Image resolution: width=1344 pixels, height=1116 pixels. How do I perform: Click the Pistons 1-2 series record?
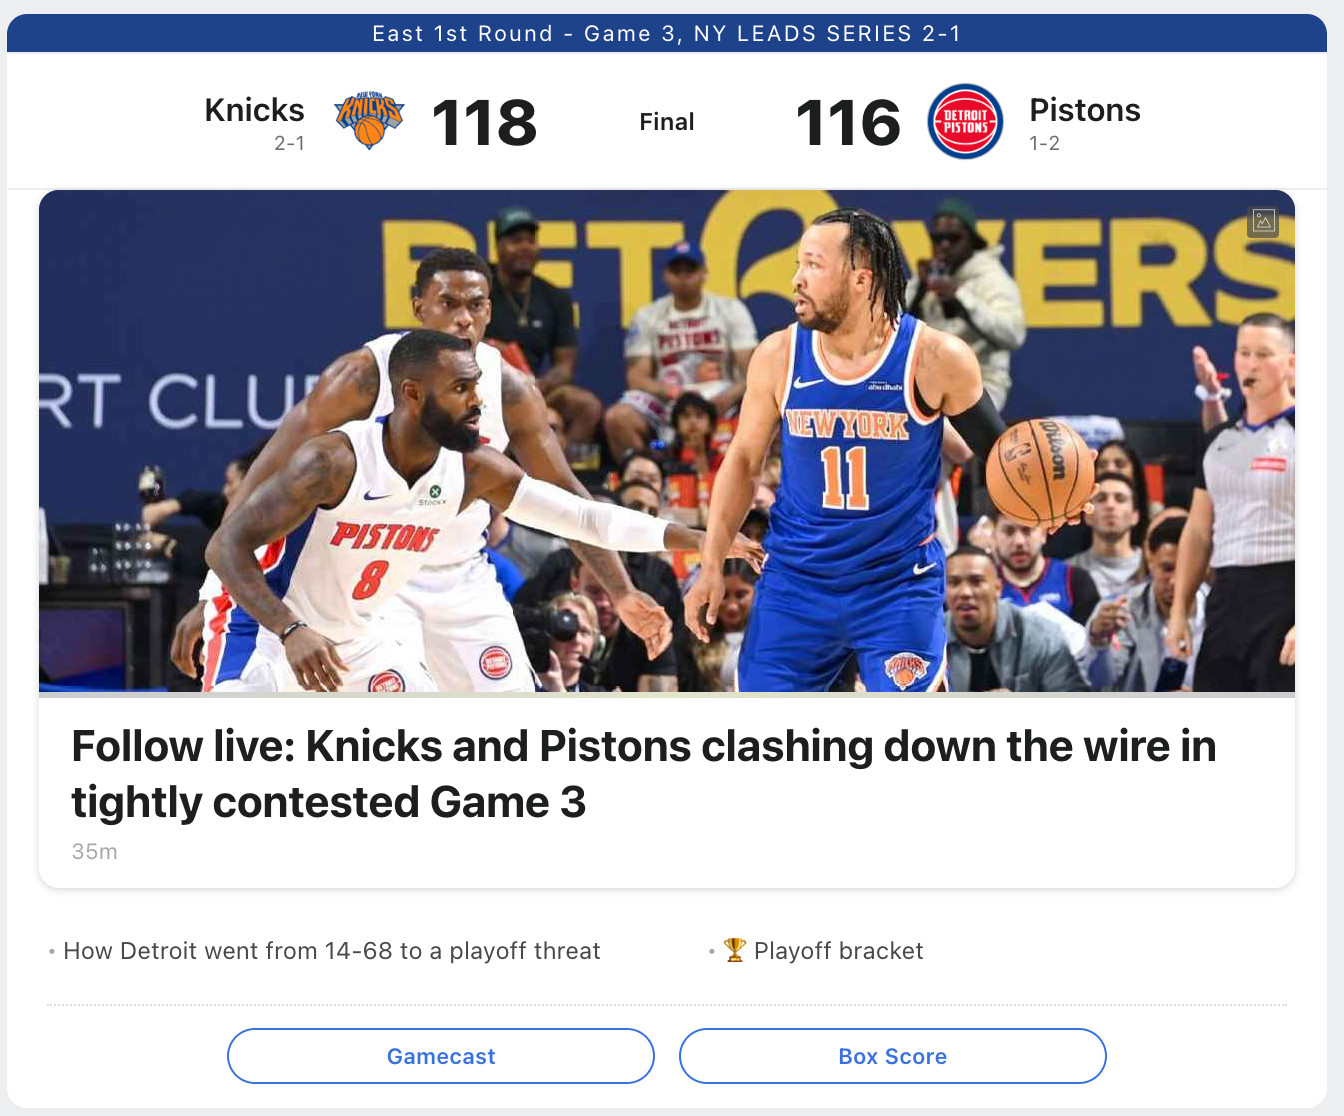click(x=1044, y=143)
